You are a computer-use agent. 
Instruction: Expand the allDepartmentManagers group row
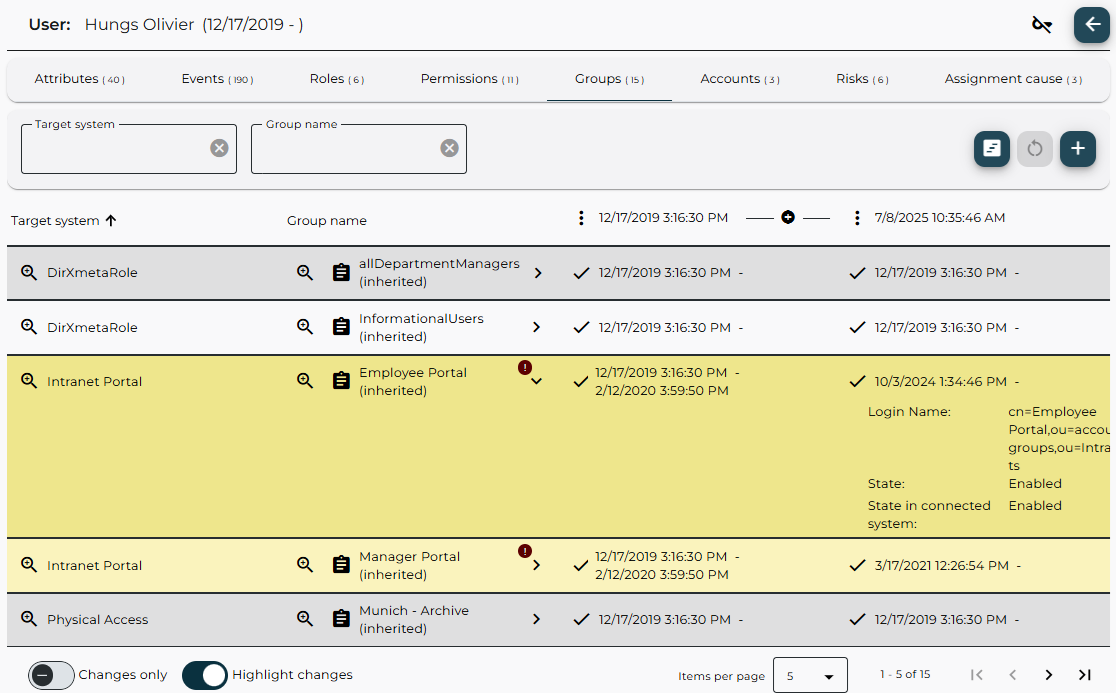(537, 273)
